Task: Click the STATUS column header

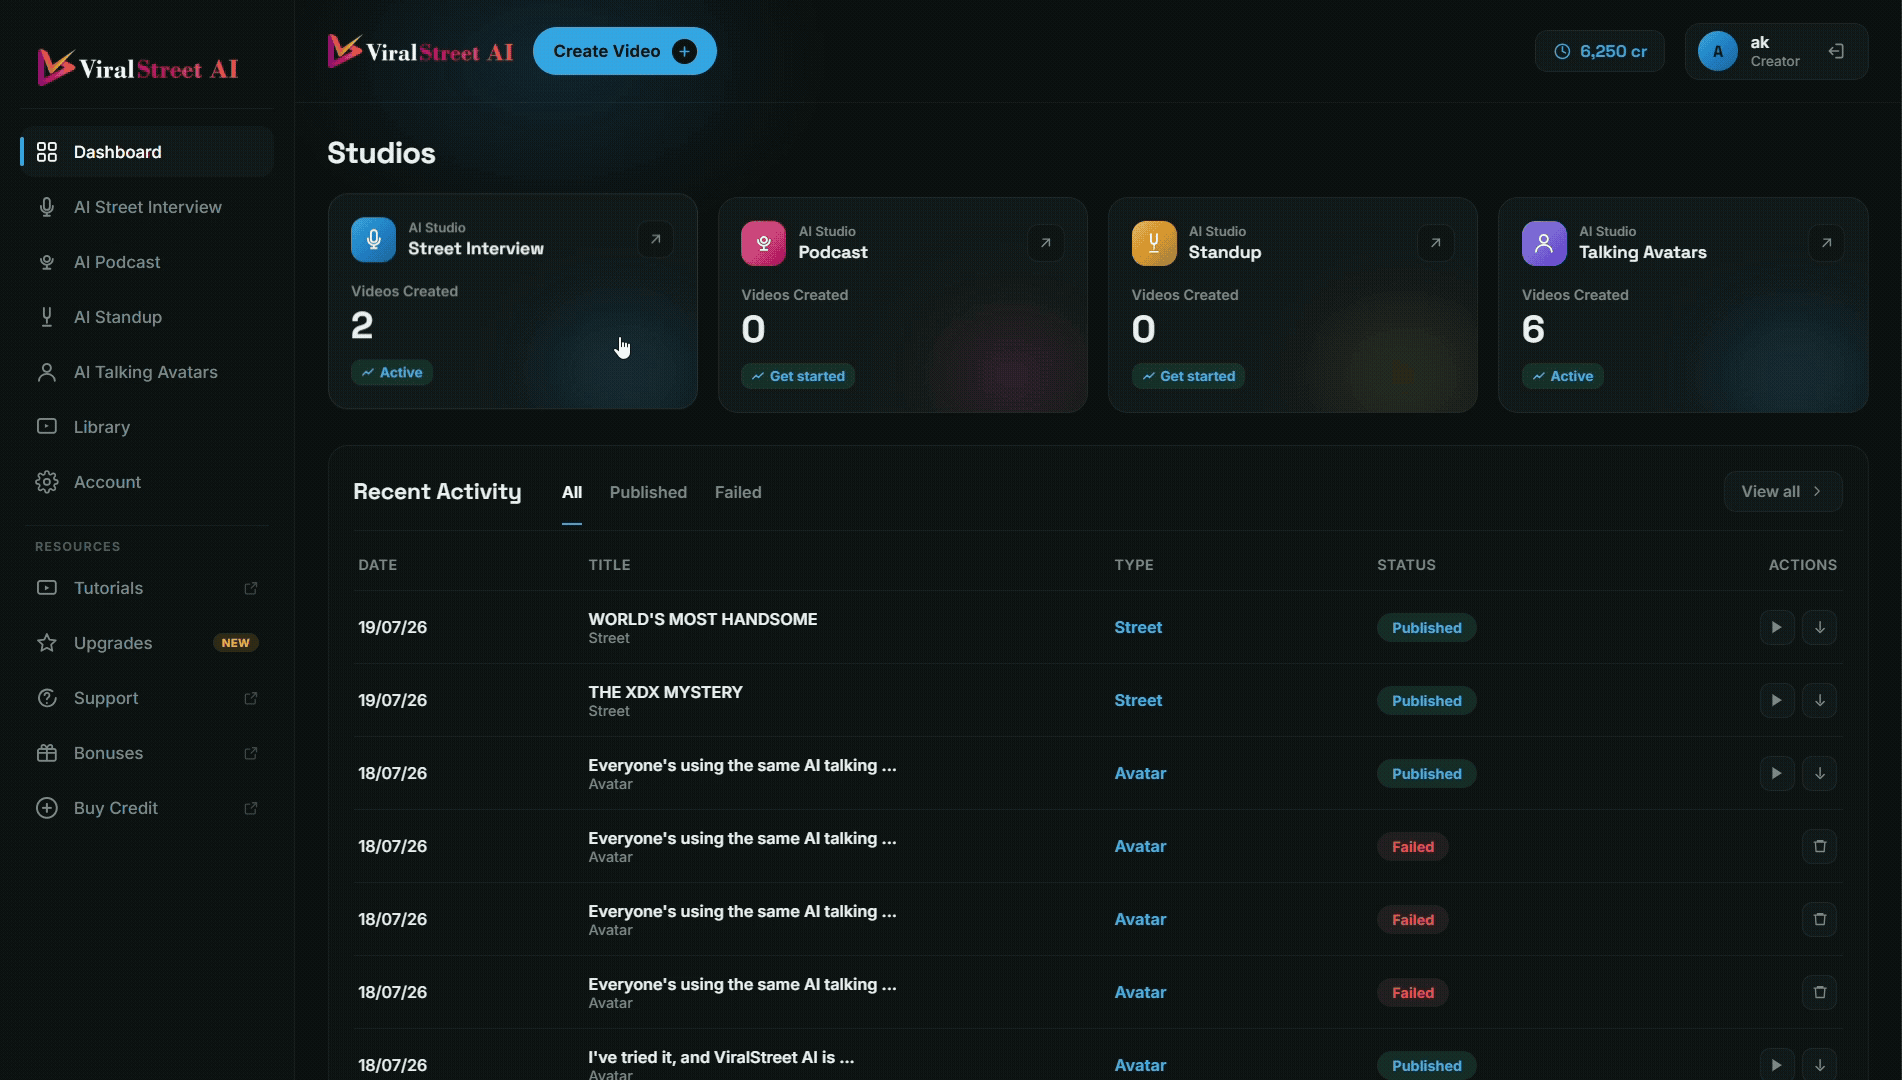Action: tap(1406, 565)
